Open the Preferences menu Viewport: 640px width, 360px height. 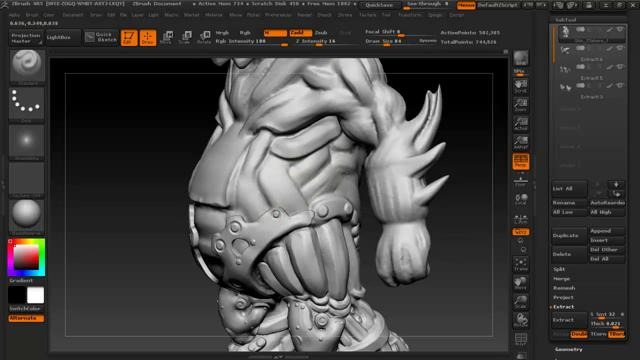[x=278, y=15]
